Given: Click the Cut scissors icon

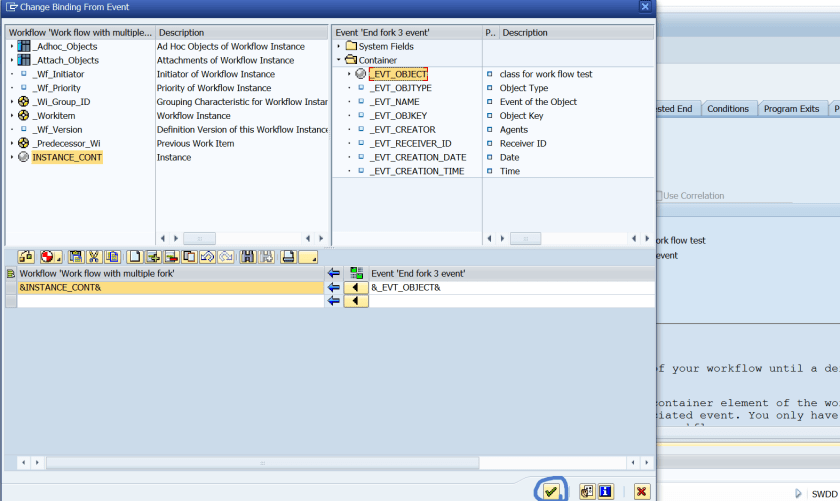Looking at the screenshot, I should click(x=94, y=257).
